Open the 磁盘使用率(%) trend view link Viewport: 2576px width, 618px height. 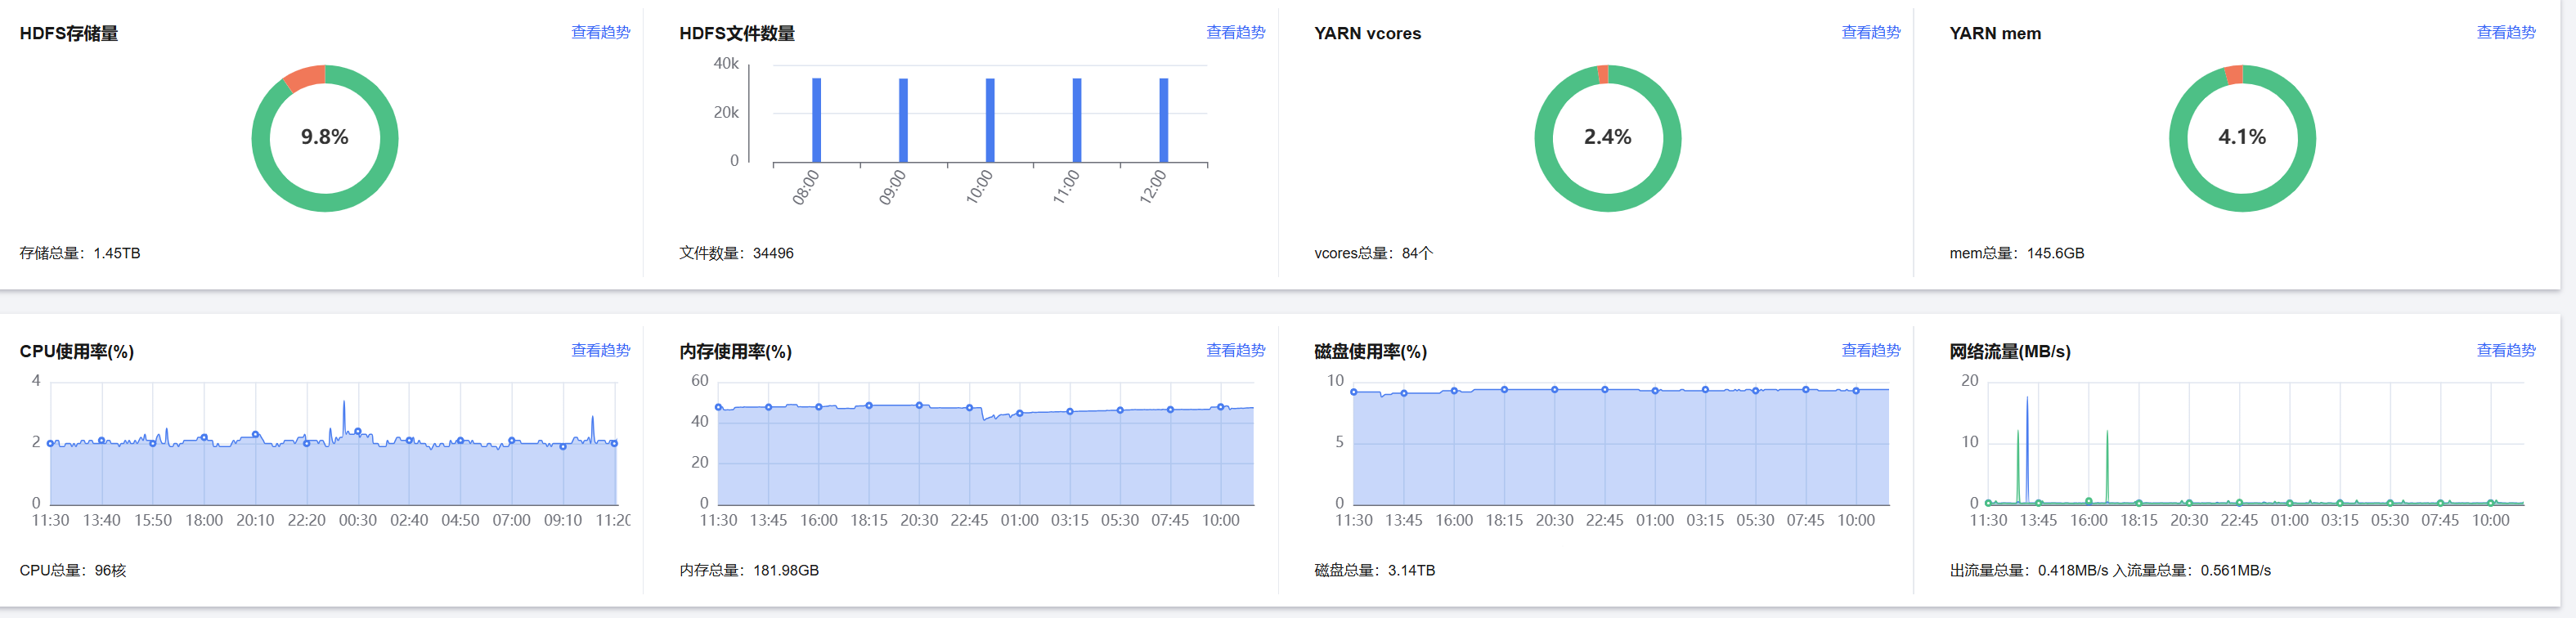click(1870, 350)
